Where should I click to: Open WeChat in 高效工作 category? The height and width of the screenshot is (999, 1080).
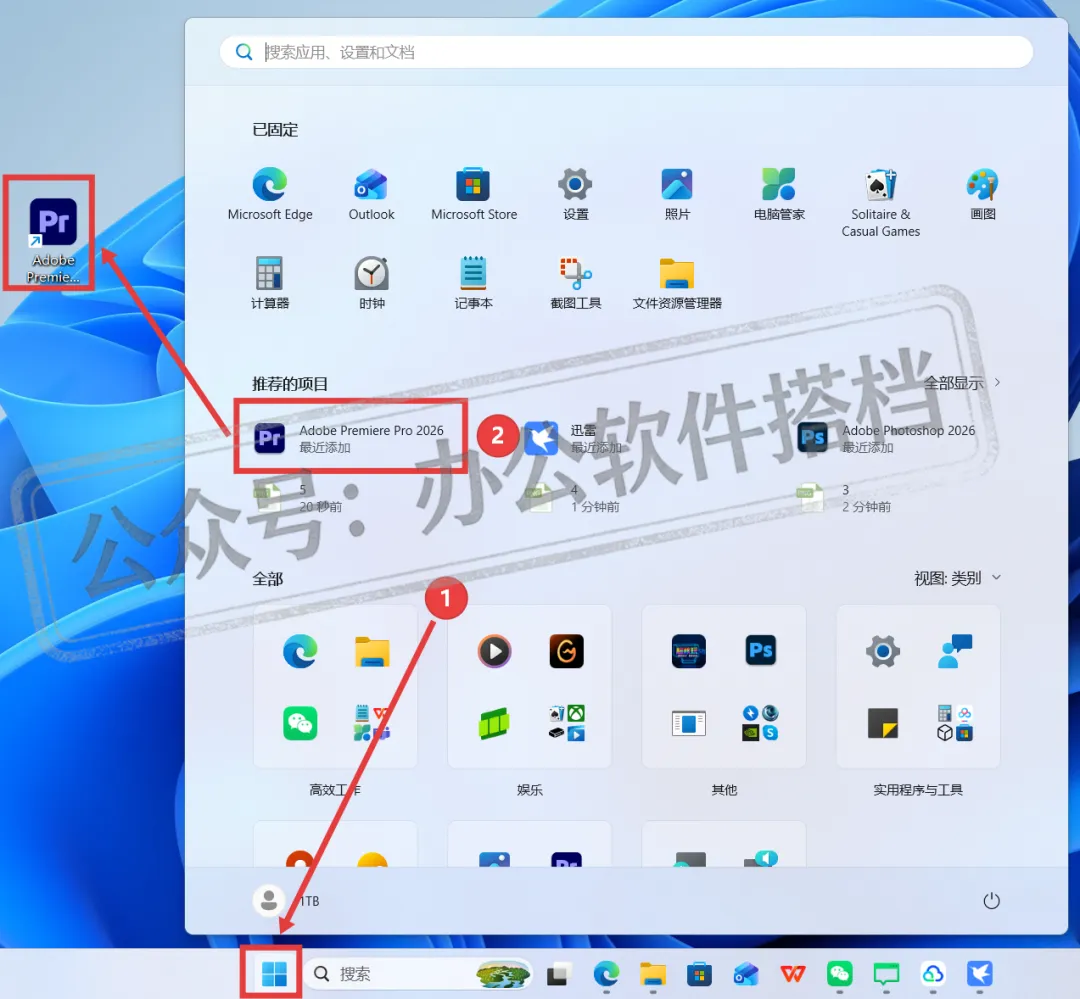300,723
